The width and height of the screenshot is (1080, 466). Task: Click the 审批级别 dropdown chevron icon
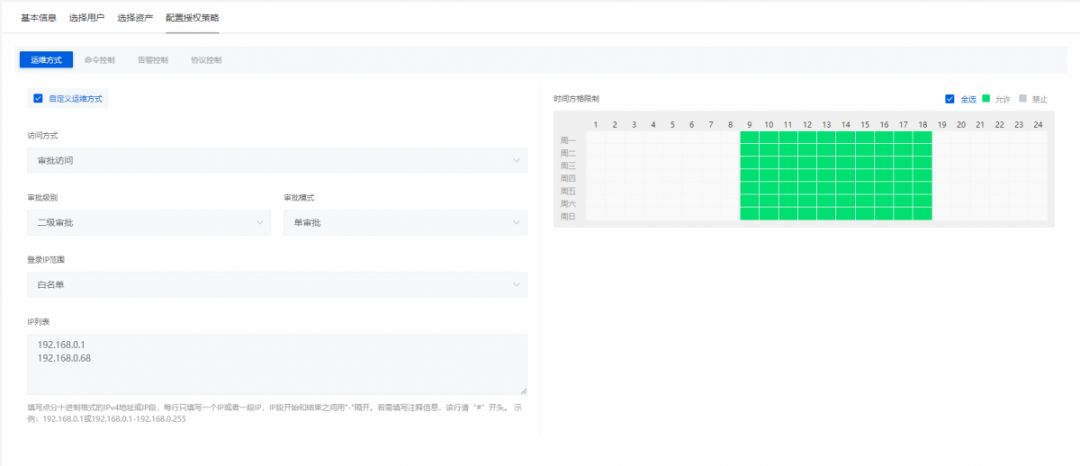[260, 222]
